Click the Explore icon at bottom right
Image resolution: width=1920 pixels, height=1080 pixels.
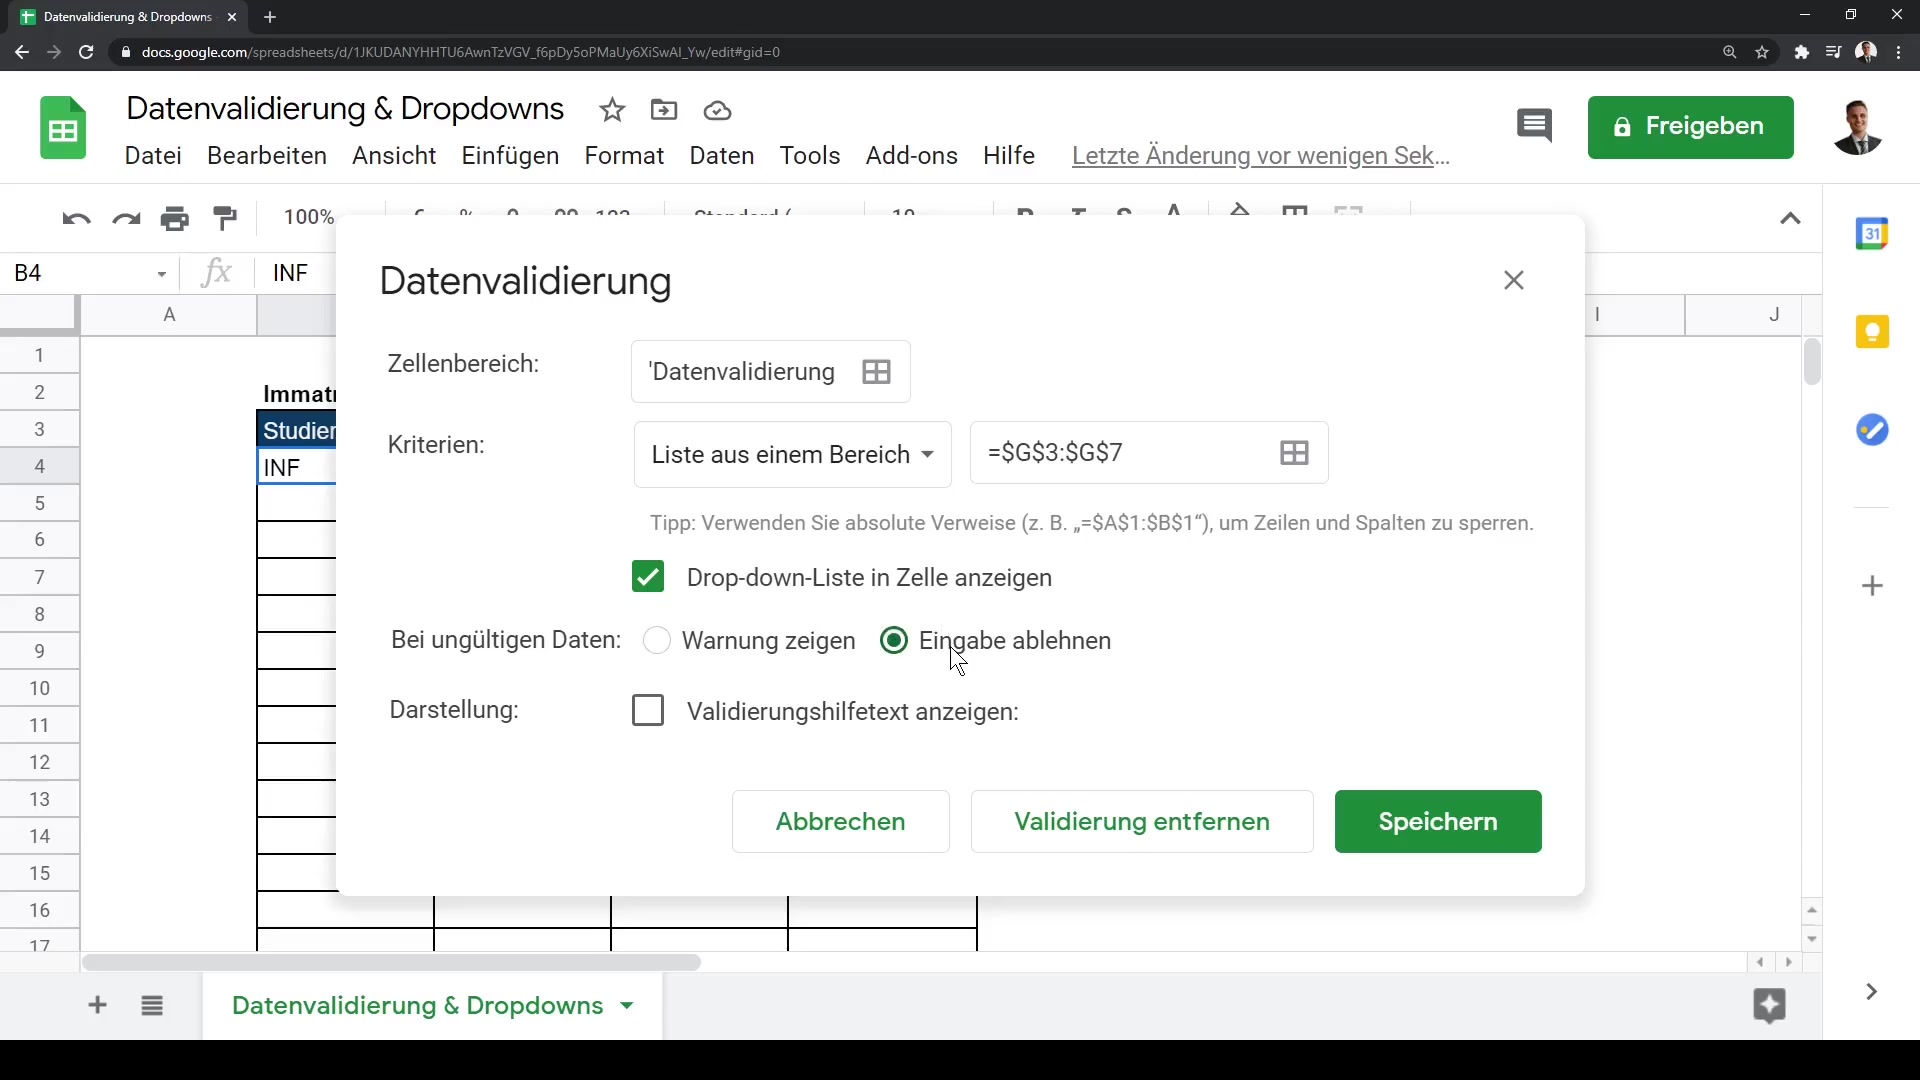[1769, 1005]
